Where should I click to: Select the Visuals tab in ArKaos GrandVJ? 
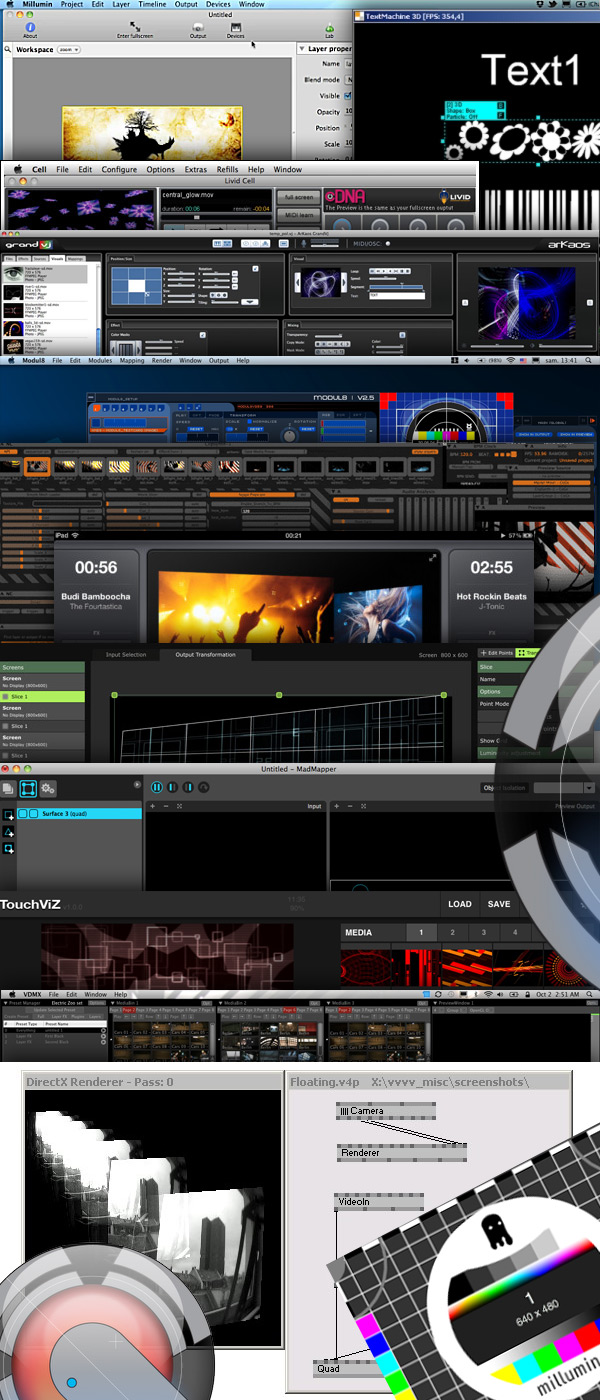pos(57,258)
